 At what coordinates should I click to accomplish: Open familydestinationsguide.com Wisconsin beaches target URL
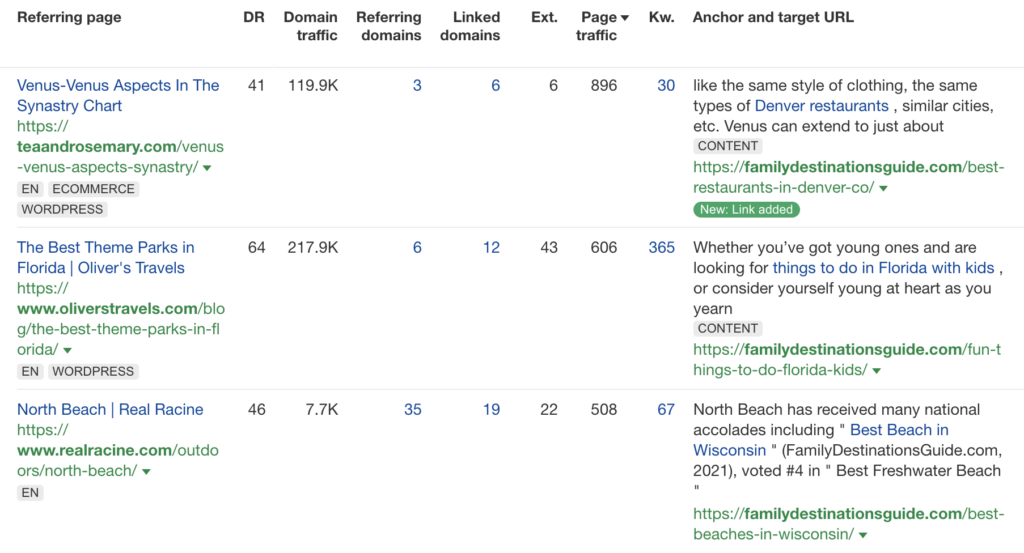coord(848,524)
